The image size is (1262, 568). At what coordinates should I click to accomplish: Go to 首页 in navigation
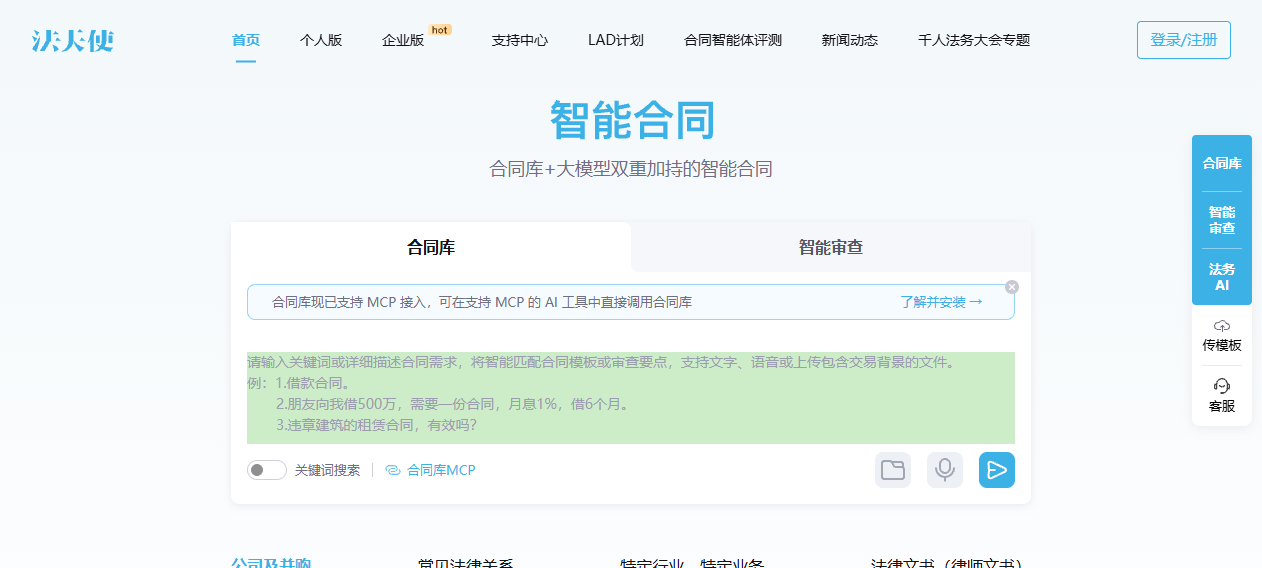(246, 40)
